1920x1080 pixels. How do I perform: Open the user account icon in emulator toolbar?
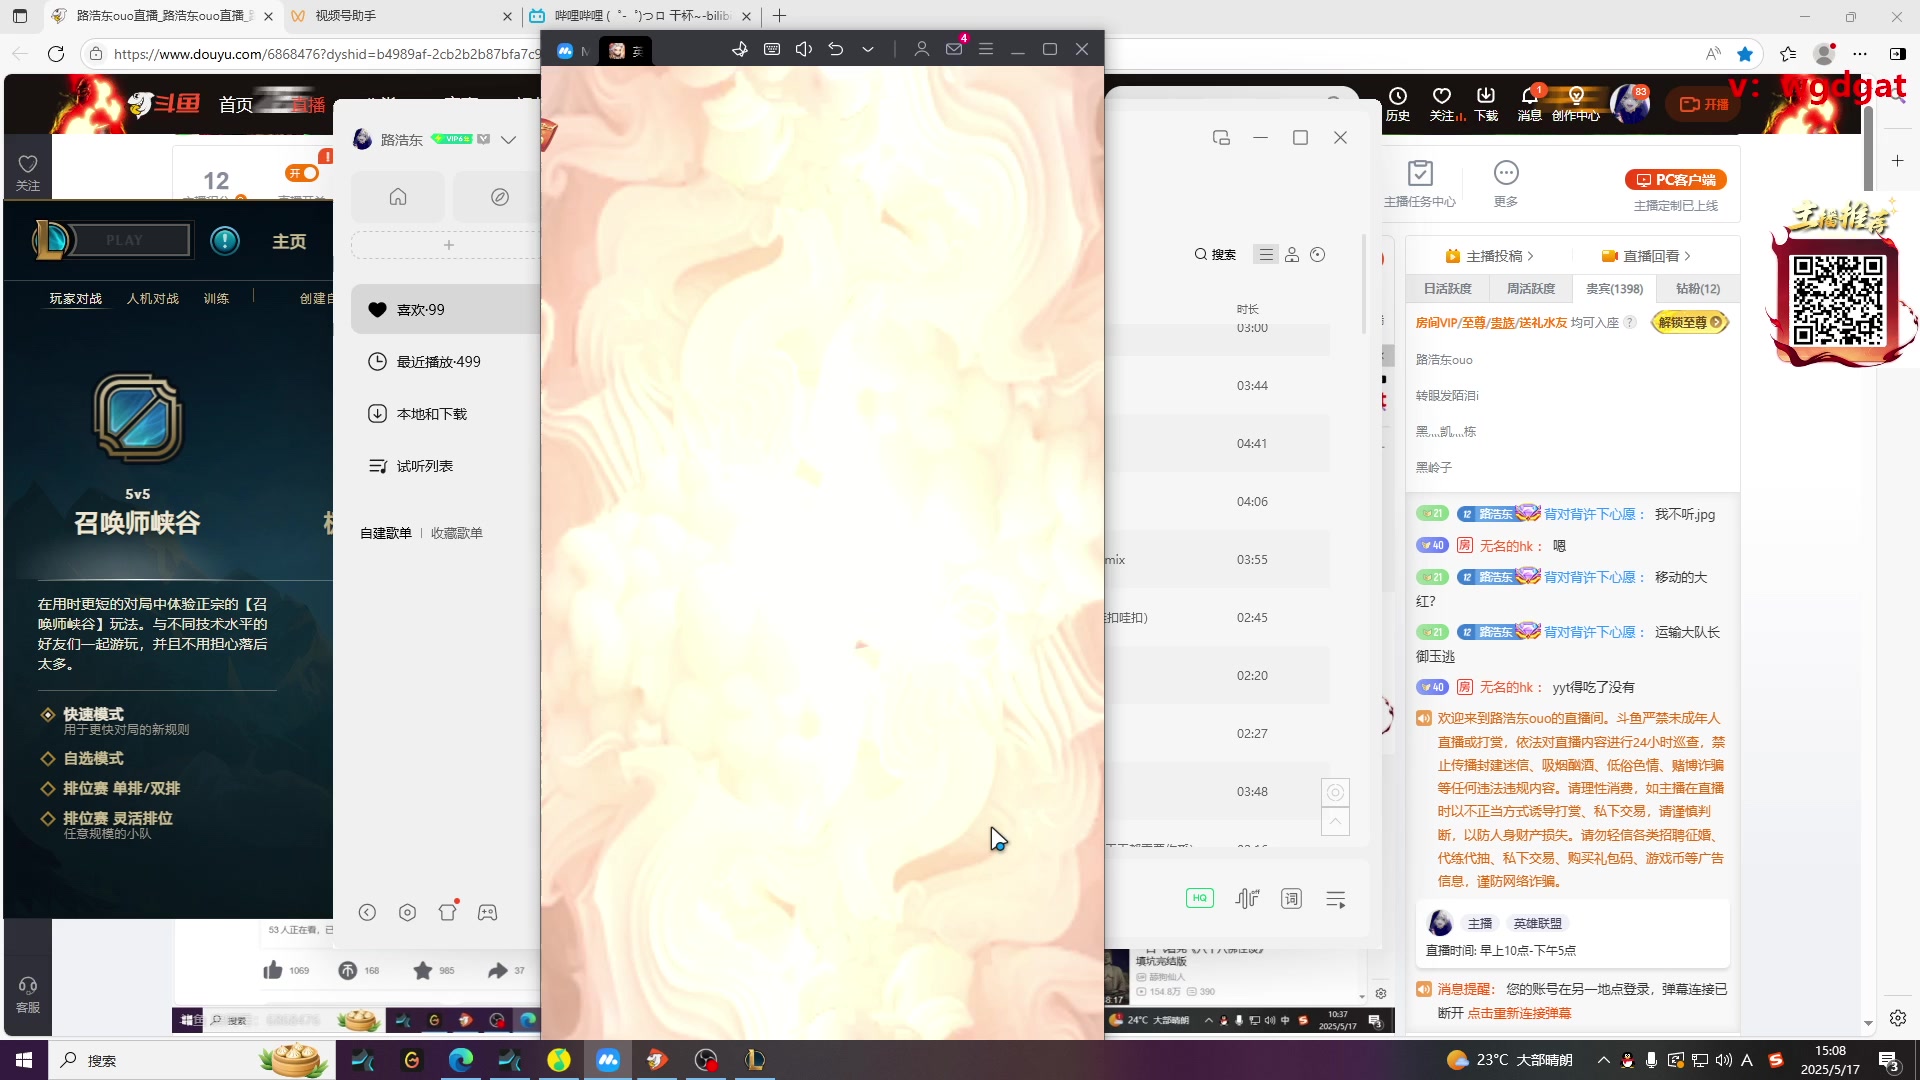point(922,49)
